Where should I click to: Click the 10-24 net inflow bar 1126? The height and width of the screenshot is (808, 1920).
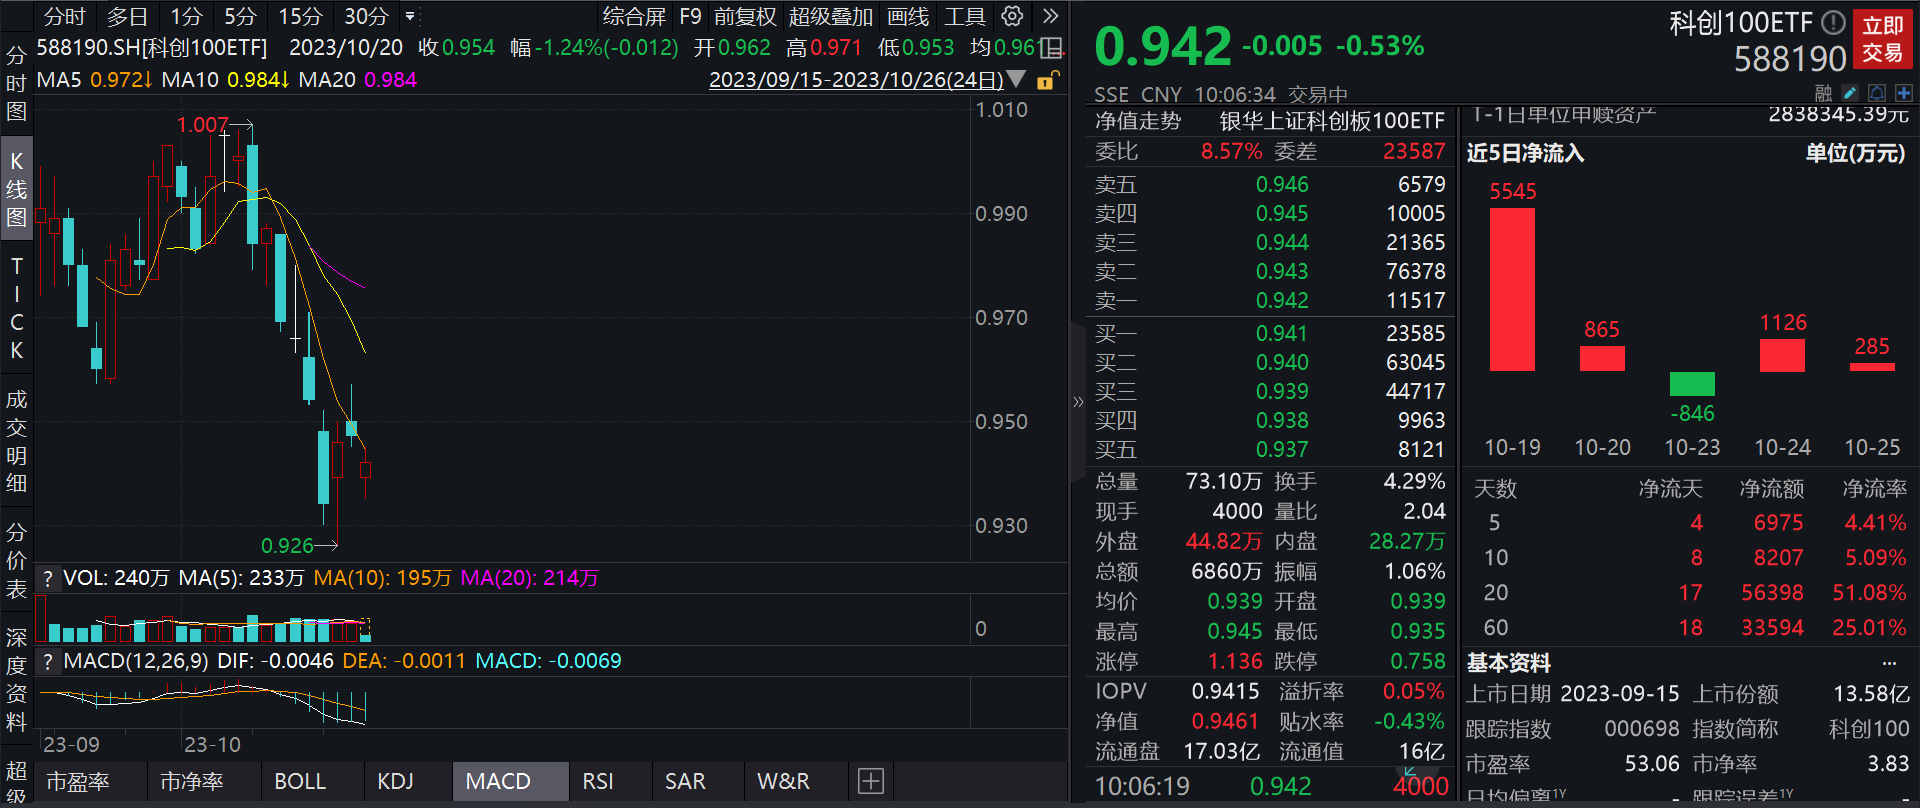coord(1782,355)
